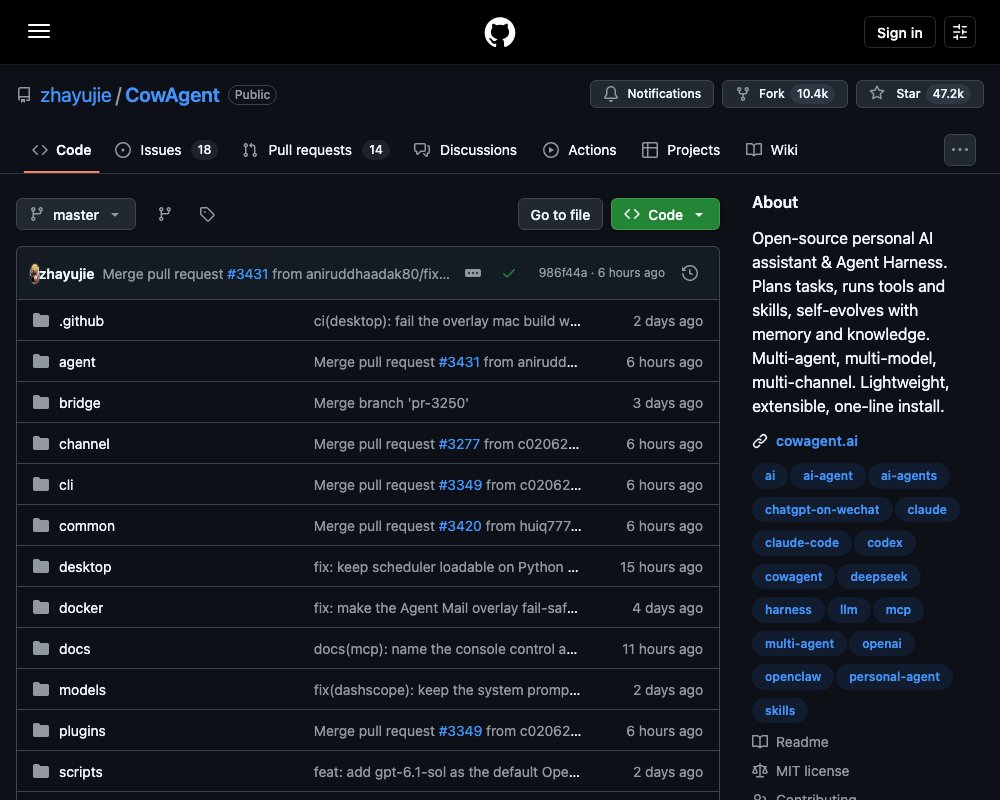The image size is (1000, 800).
Task: Select the 'ai-agents' topic tag
Action: [x=908, y=475]
